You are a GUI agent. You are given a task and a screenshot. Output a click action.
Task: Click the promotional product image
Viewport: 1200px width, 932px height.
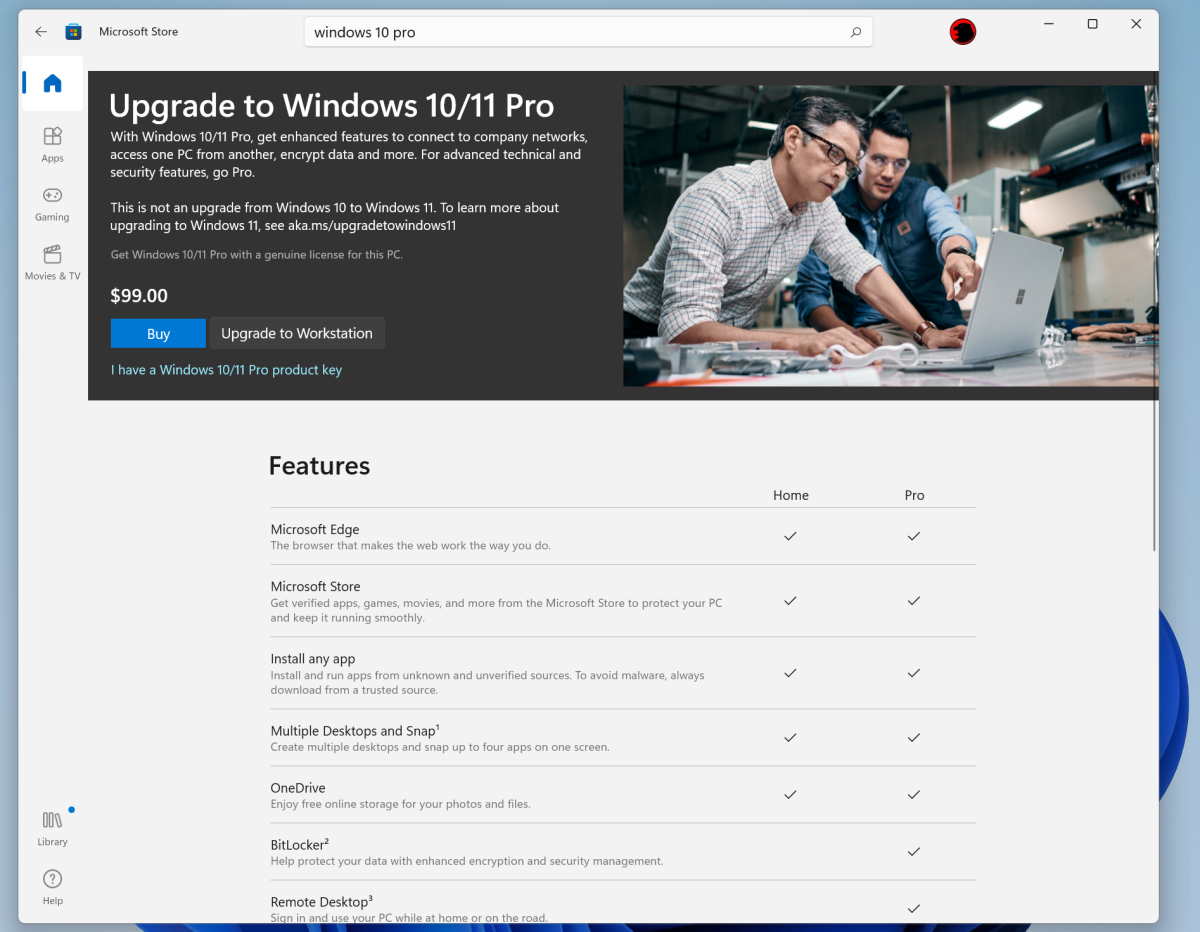pos(890,235)
